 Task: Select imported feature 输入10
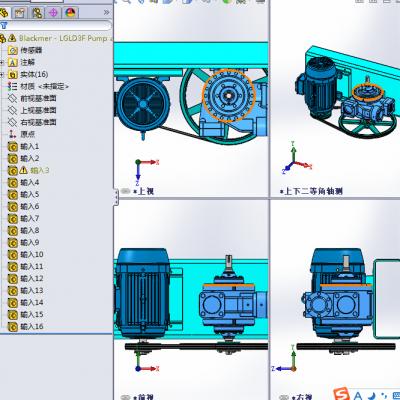32,254
